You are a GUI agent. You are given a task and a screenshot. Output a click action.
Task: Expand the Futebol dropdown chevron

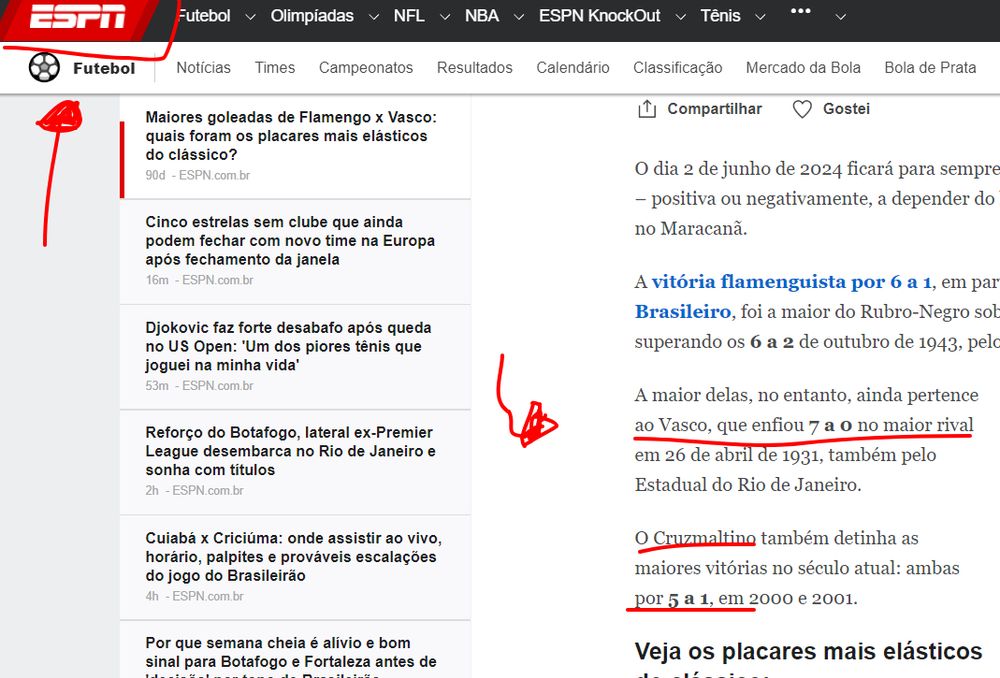coord(251,17)
